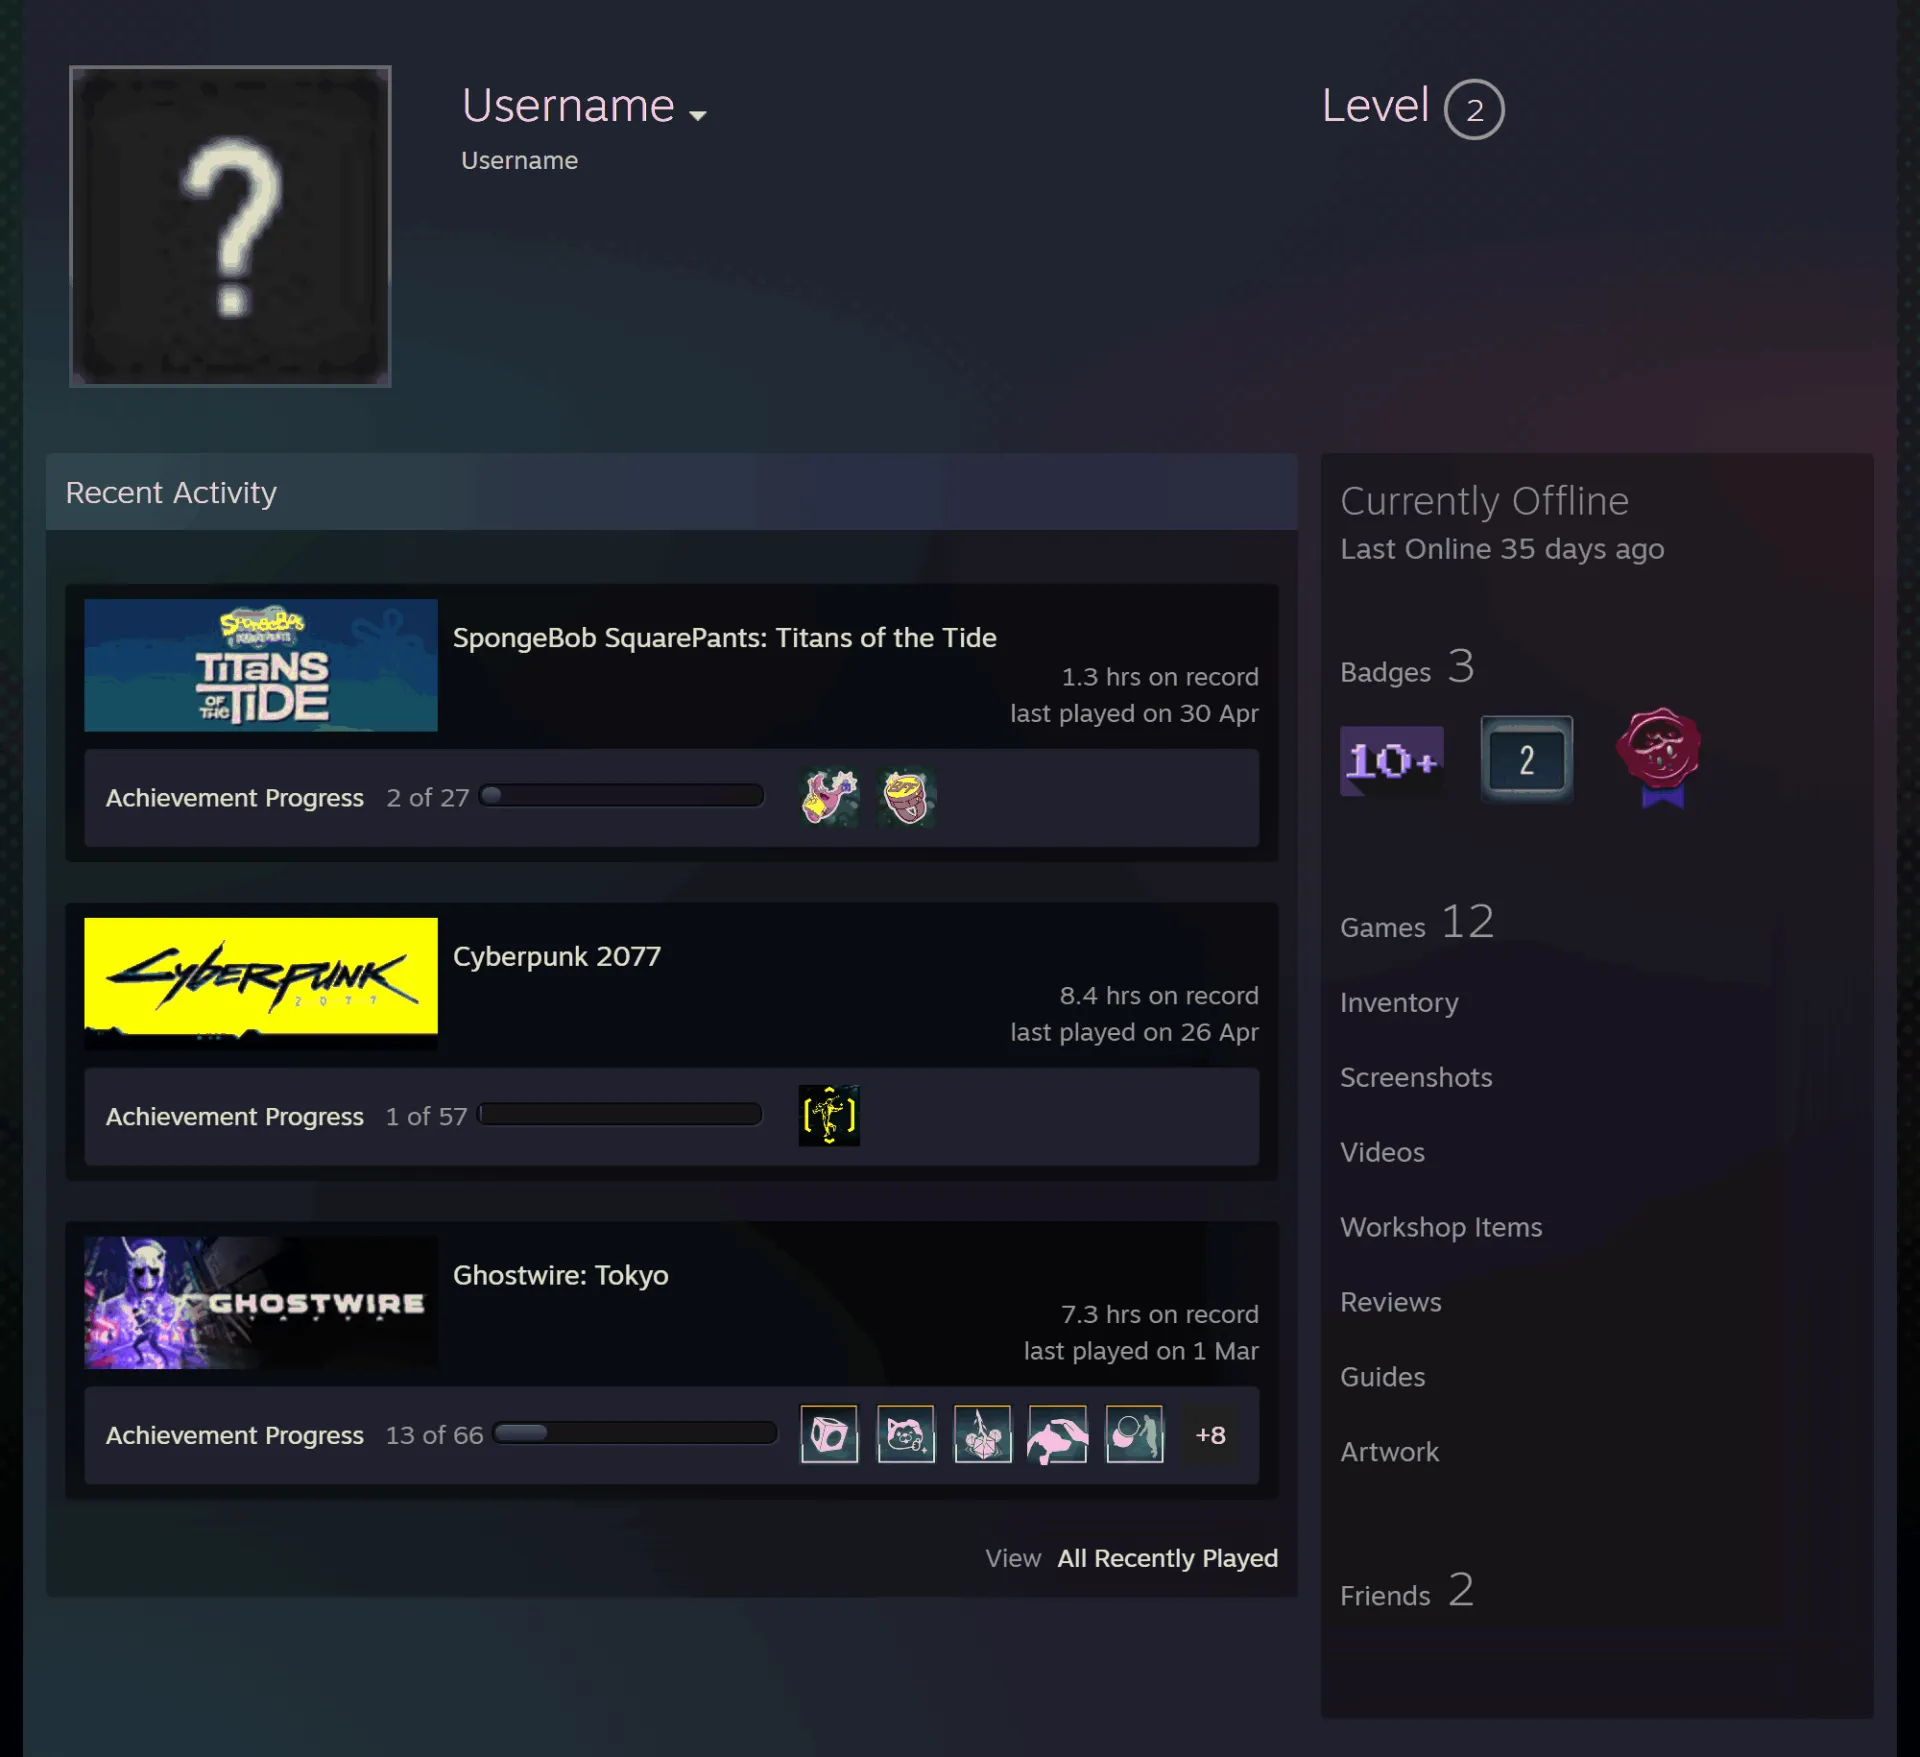
Task: Click the Level 2 circle badge
Action: click(x=1474, y=109)
